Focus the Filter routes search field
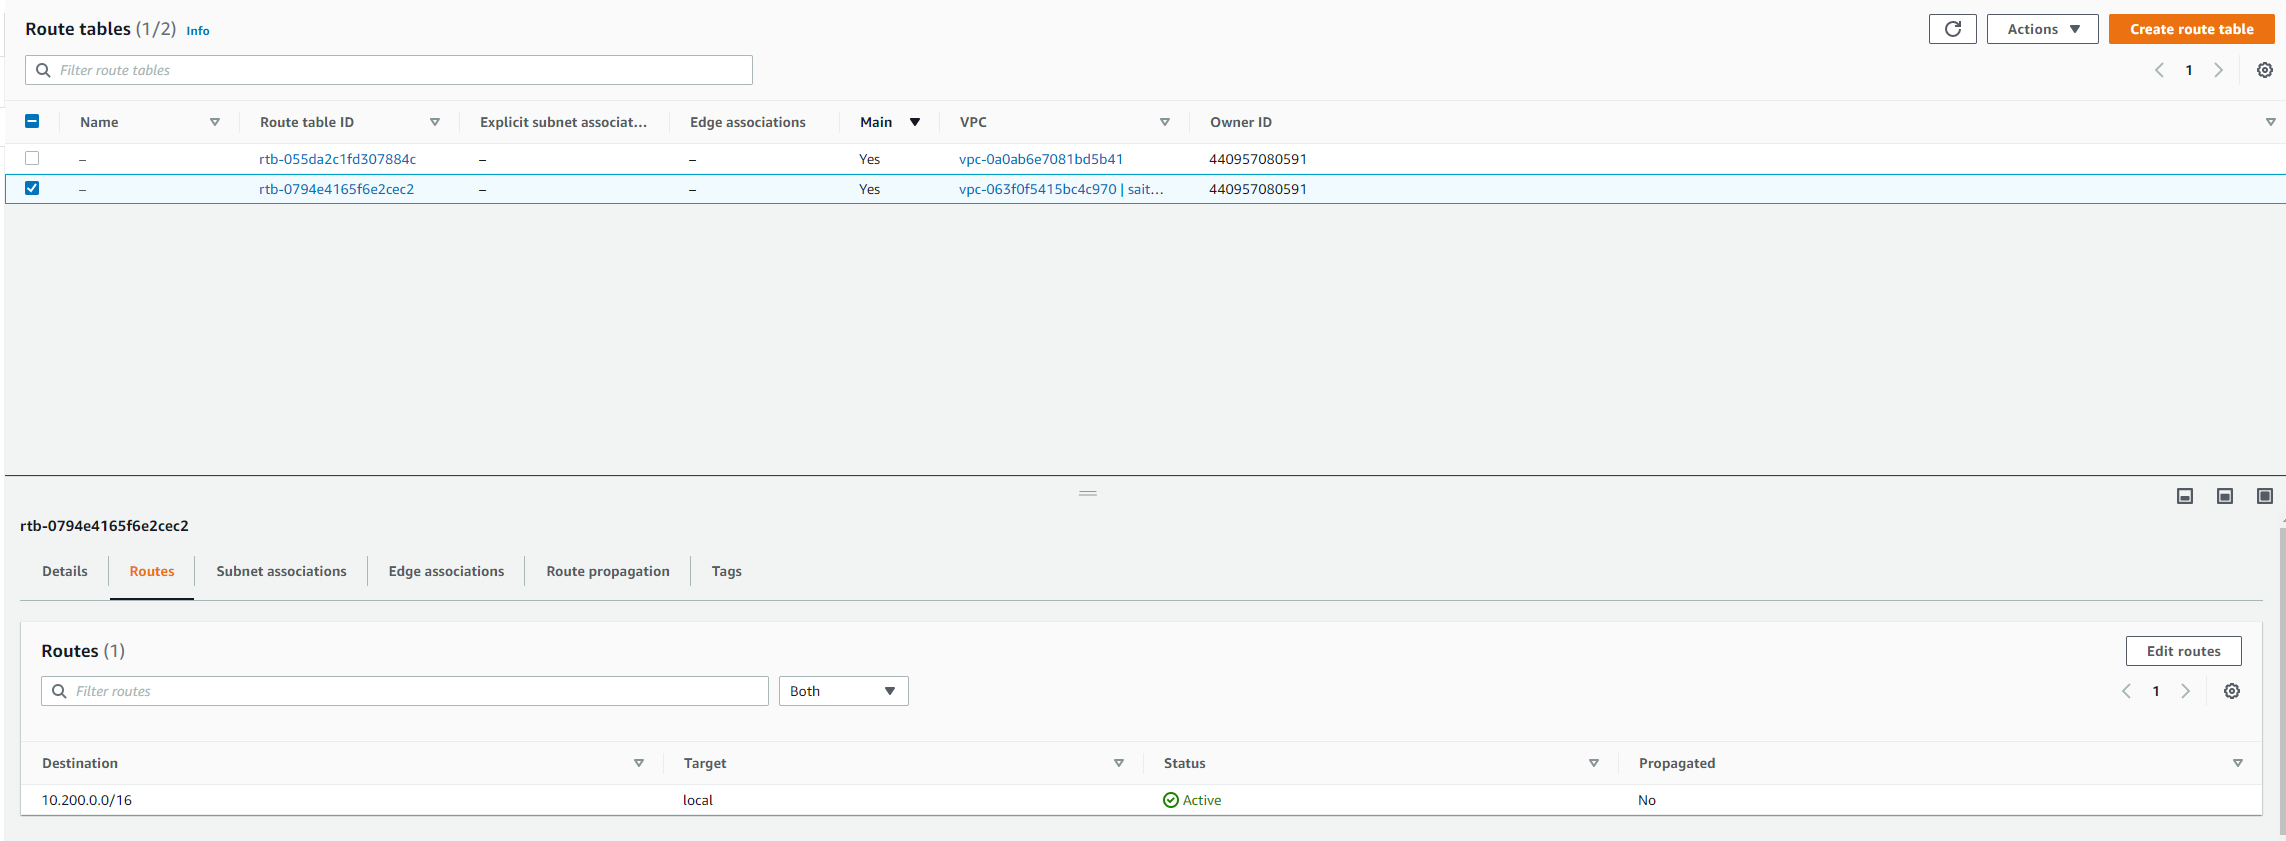Screen dimensions: 2286x841 [x=405, y=691]
